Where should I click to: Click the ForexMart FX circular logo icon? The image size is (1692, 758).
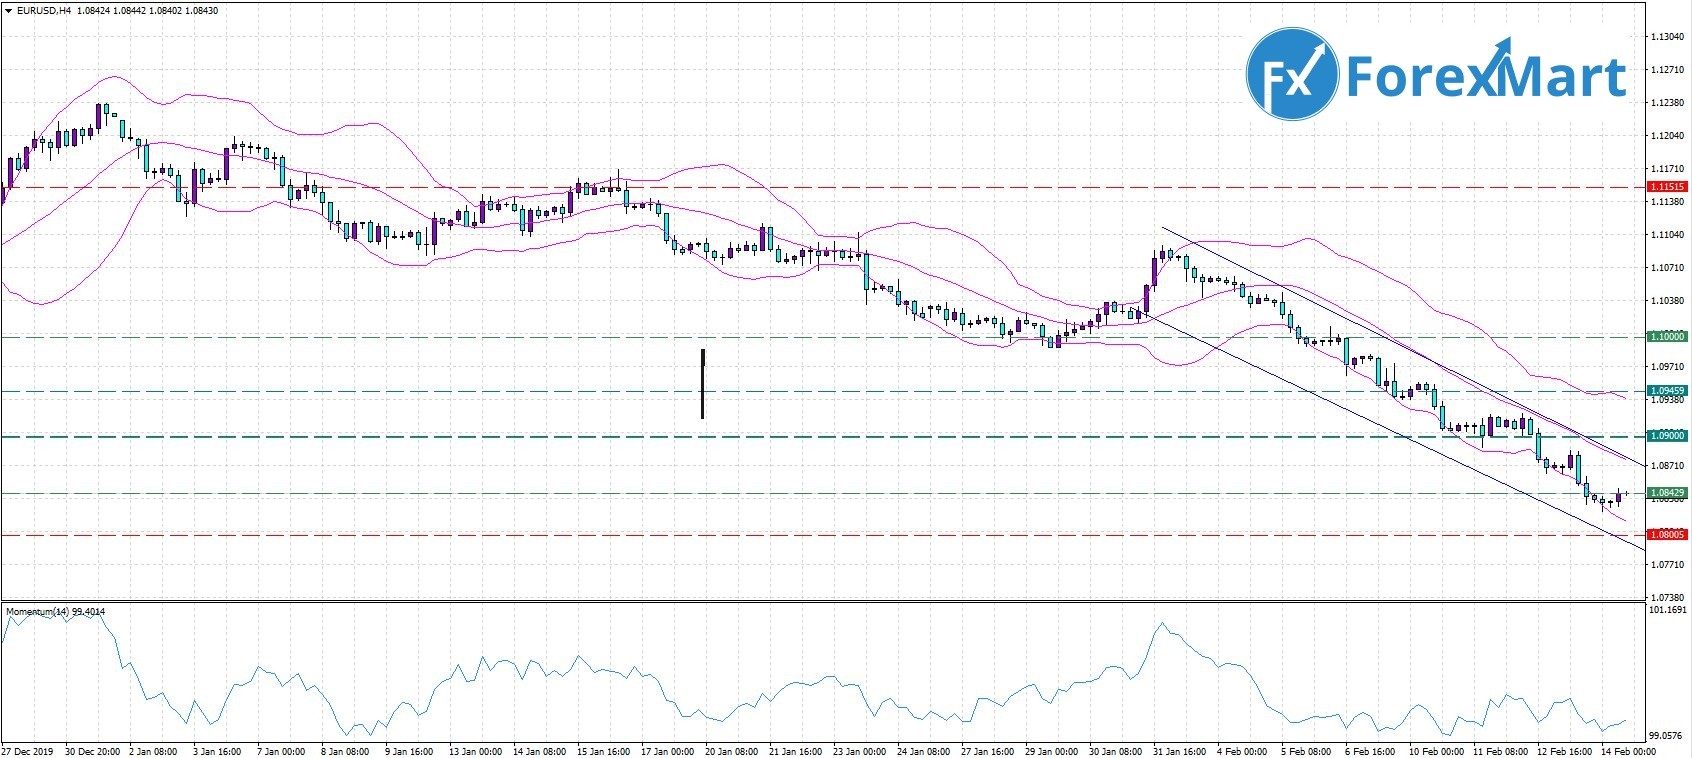pos(1292,74)
